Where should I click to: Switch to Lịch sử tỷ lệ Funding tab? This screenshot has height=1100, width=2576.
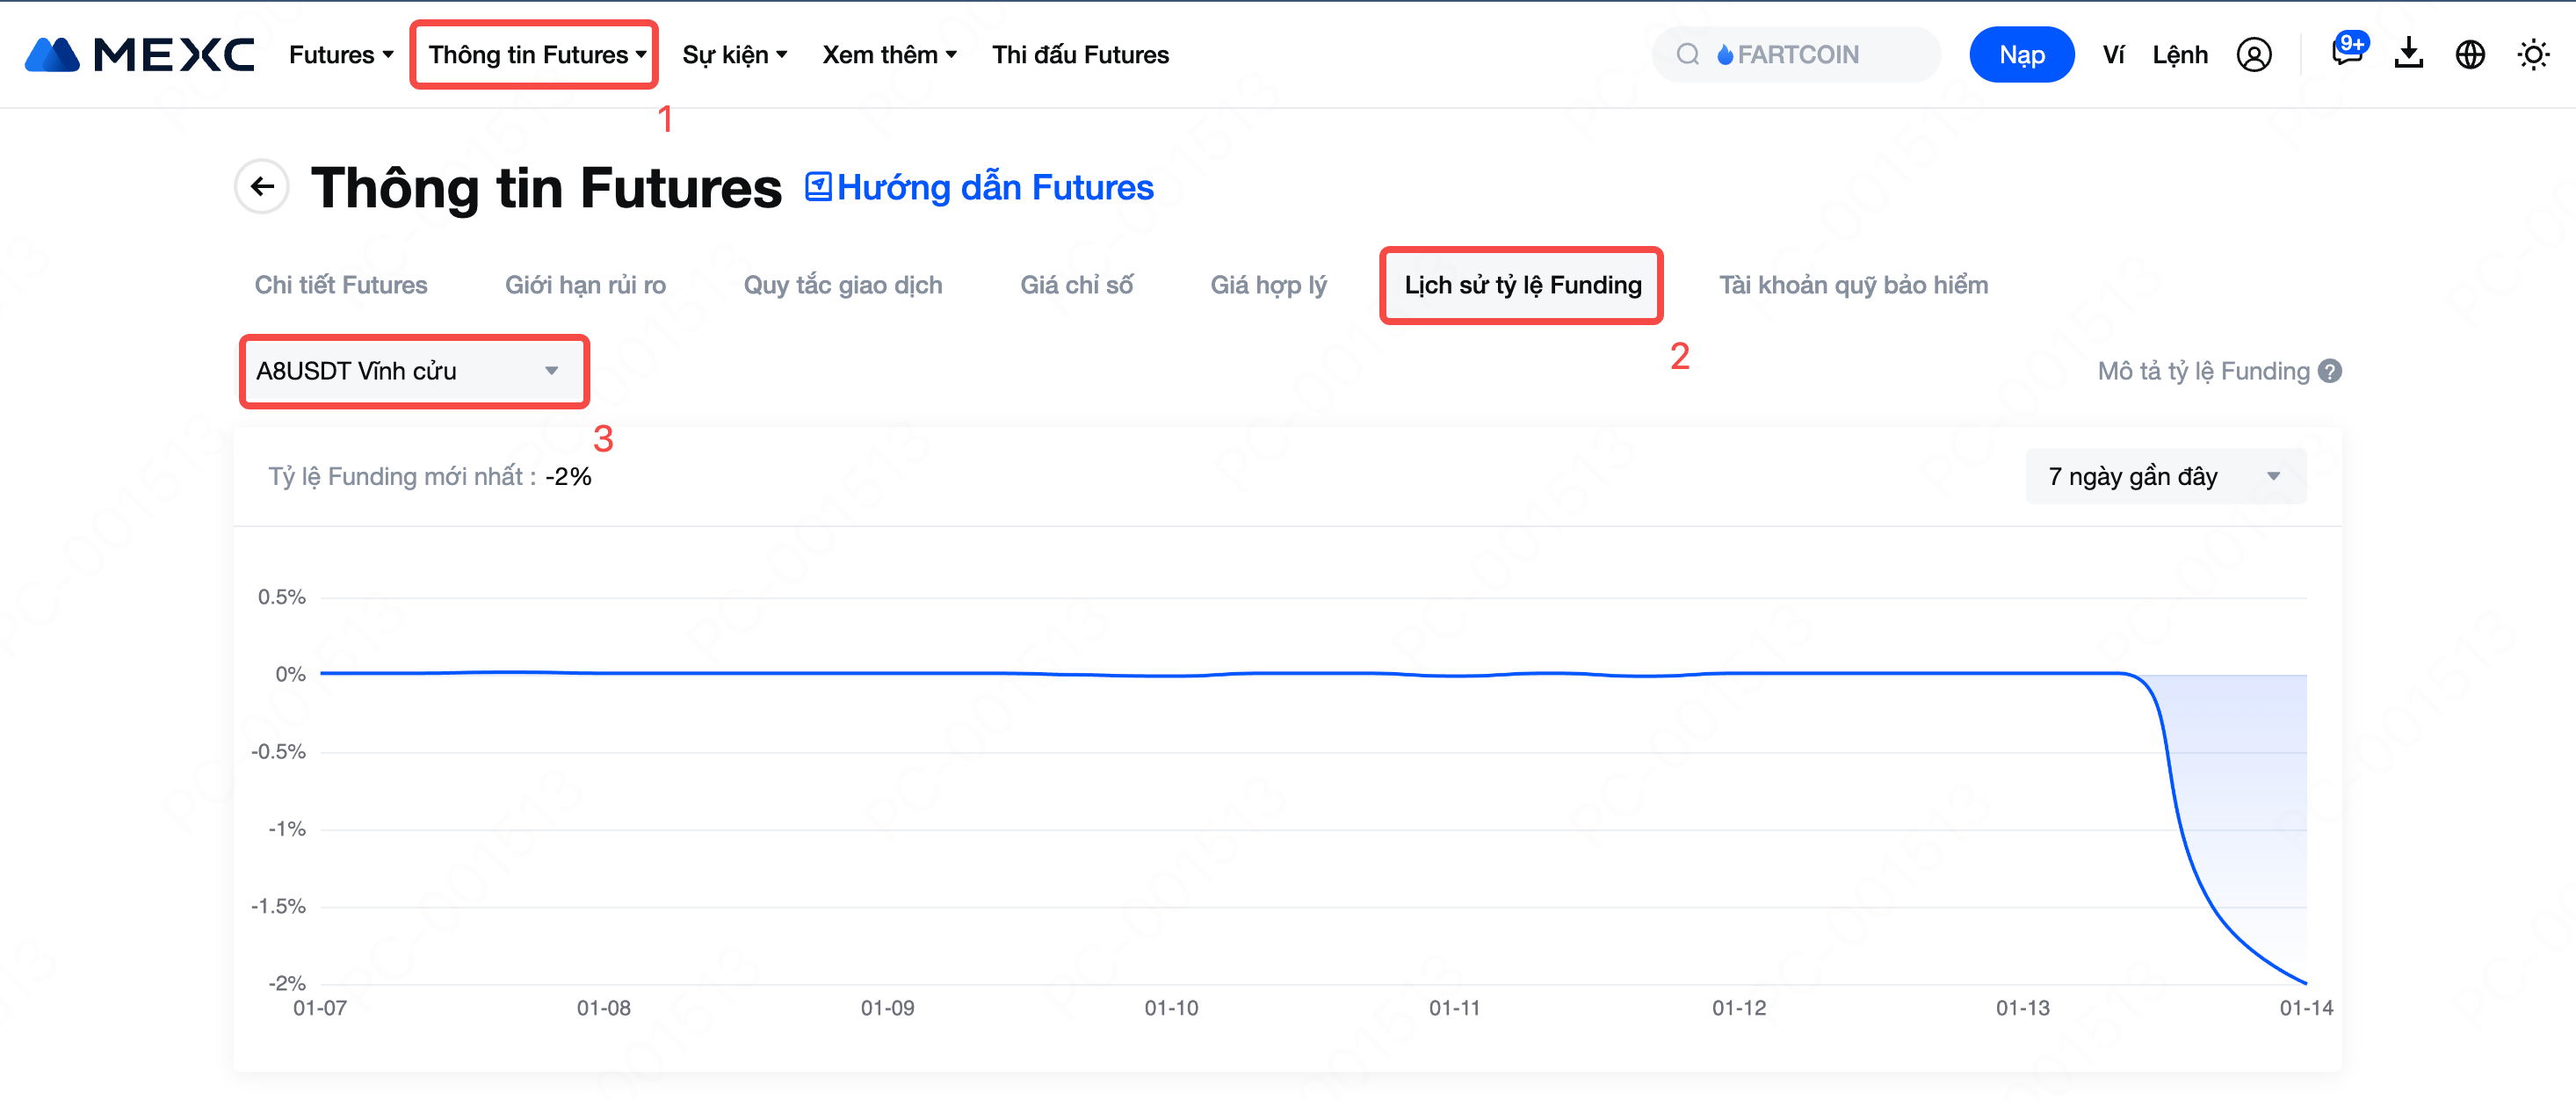click(1521, 285)
